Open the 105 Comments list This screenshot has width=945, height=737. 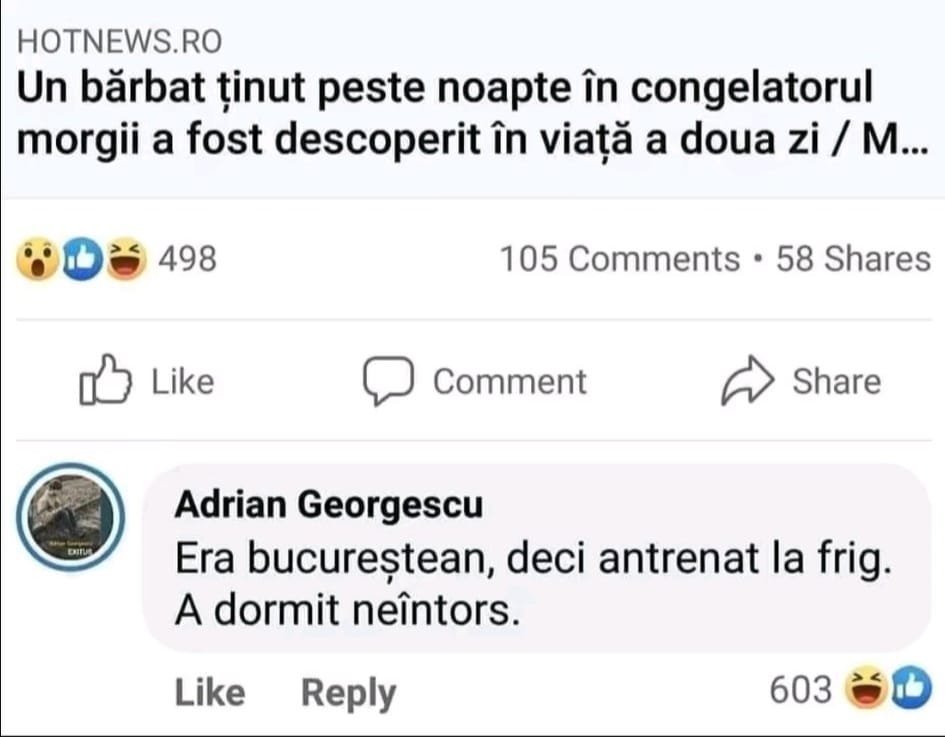click(619, 260)
